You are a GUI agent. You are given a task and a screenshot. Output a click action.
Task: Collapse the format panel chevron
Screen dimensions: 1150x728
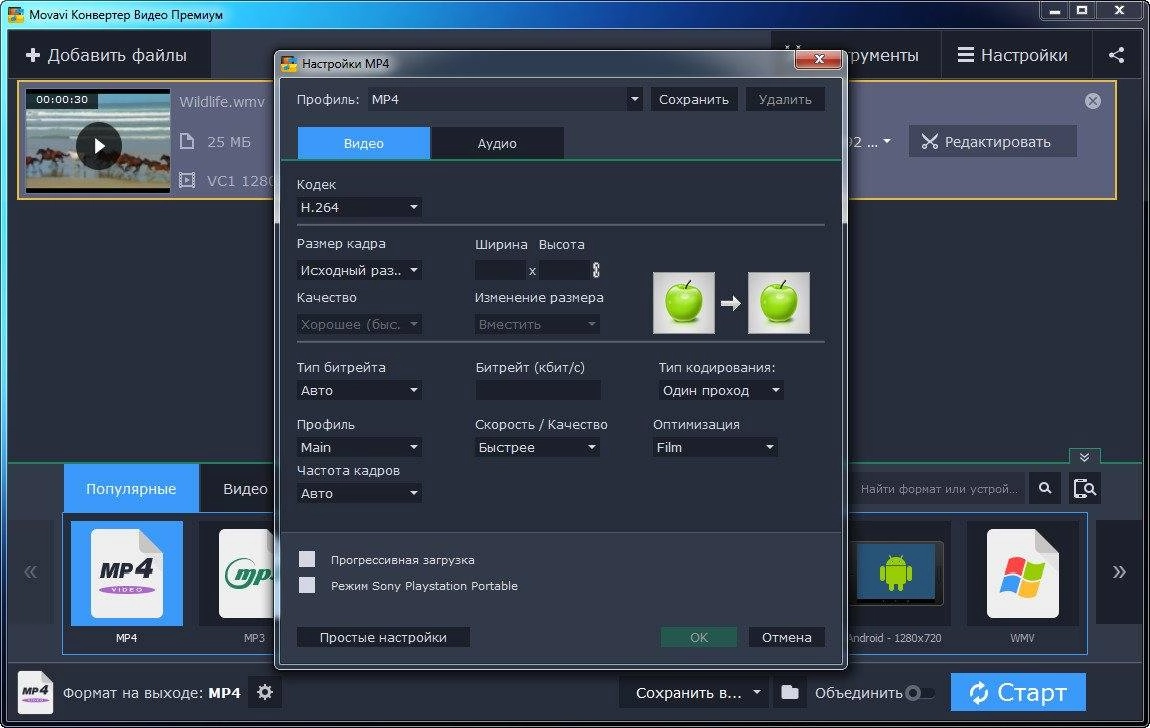pos(1084,457)
